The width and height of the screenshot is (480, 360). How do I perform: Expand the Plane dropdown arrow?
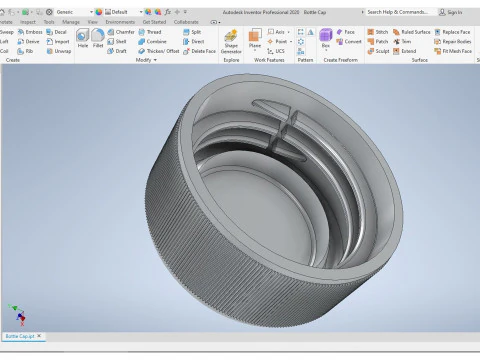tap(255, 50)
